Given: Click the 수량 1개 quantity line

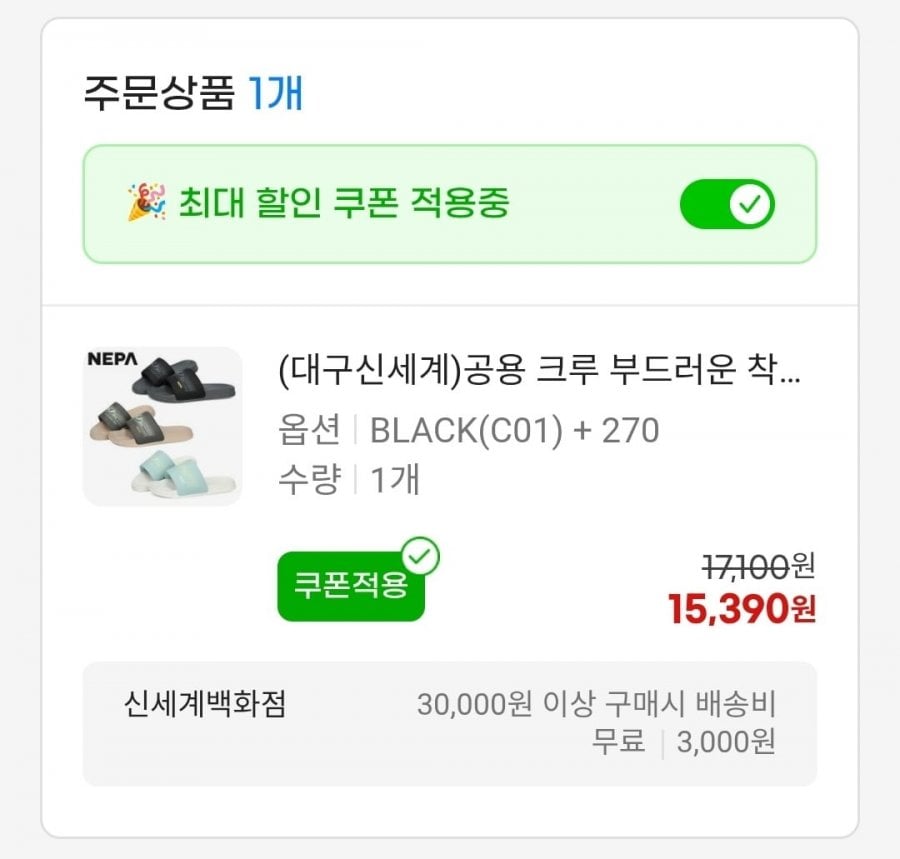Looking at the screenshot, I should click(349, 480).
